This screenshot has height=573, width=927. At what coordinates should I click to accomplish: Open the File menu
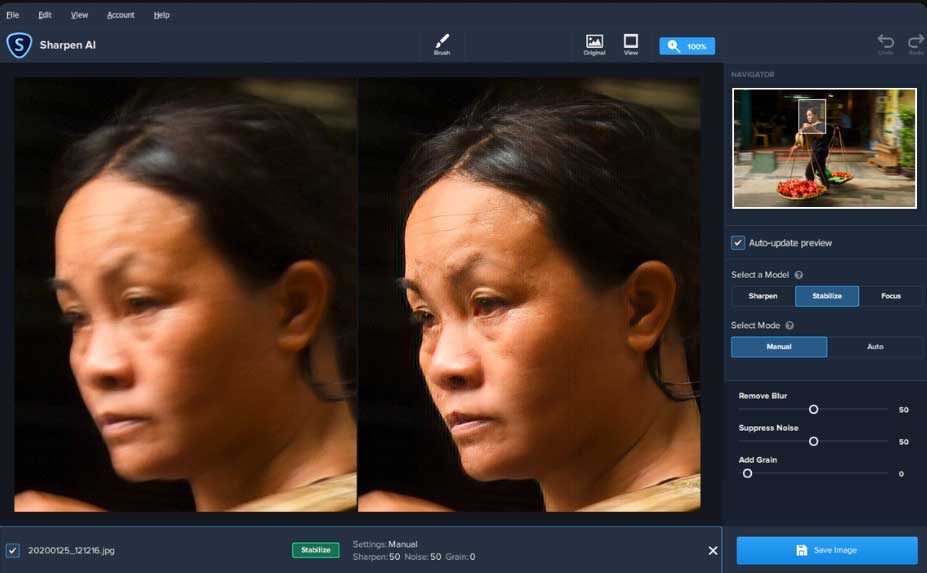(12, 15)
